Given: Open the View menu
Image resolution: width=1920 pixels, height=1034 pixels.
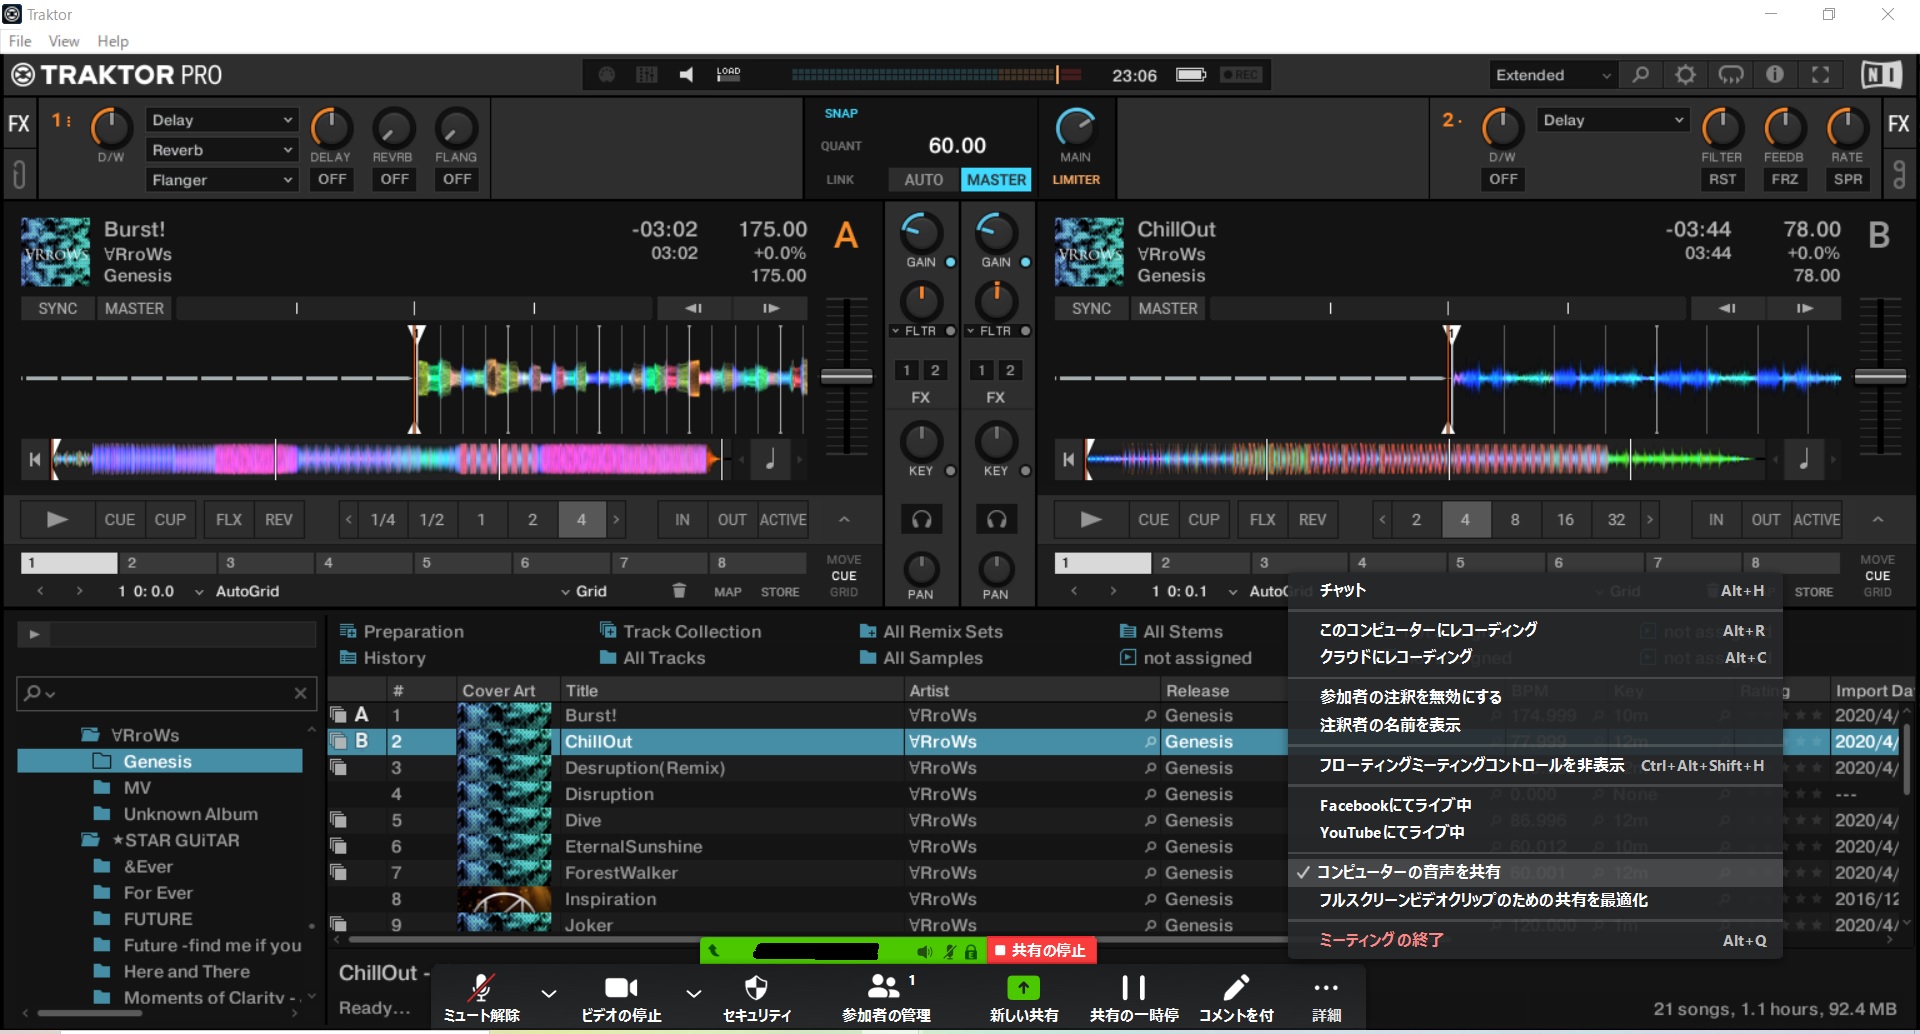Looking at the screenshot, I should (x=63, y=41).
